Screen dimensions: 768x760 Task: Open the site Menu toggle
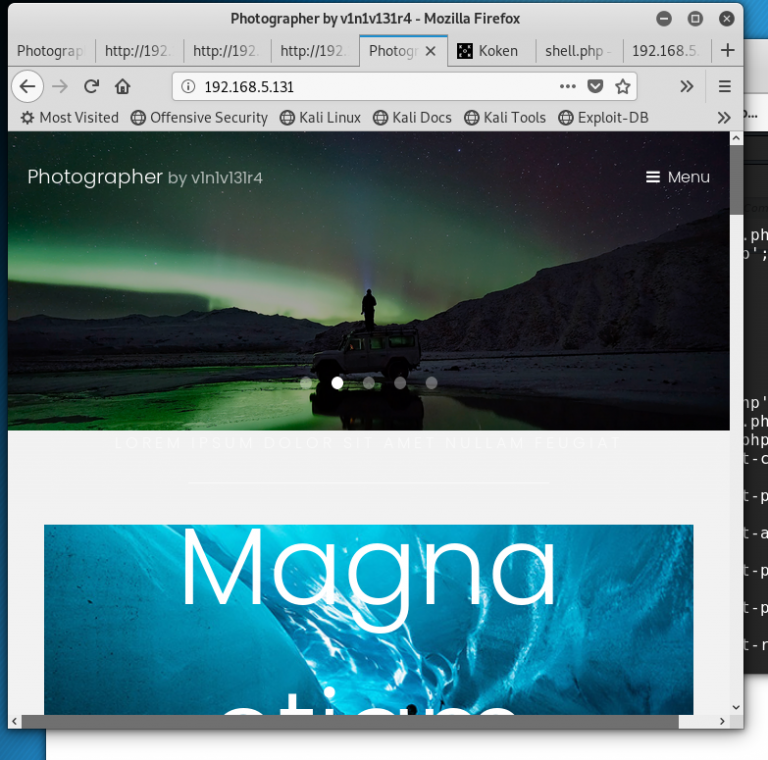click(x=677, y=177)
